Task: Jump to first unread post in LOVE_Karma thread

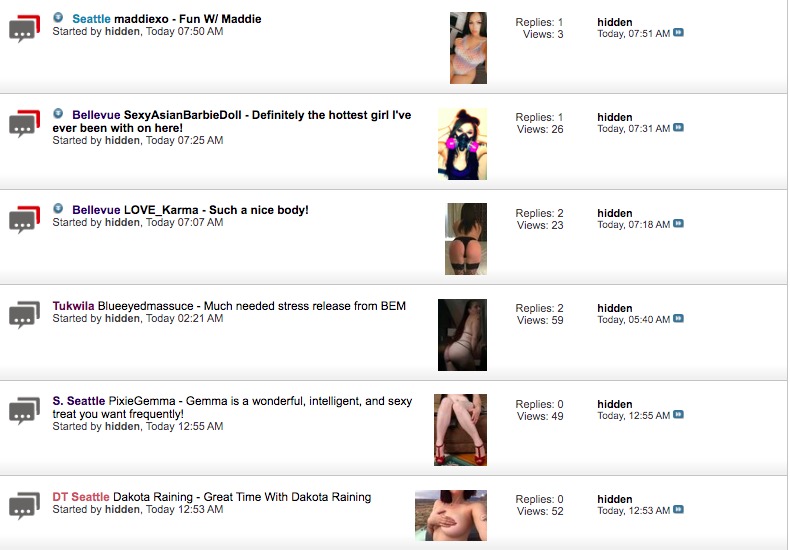Action: tap(58, 208)
